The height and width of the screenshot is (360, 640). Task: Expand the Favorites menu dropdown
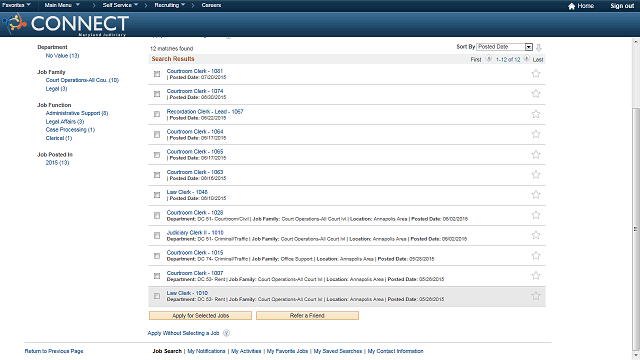[x=16, y=5]
